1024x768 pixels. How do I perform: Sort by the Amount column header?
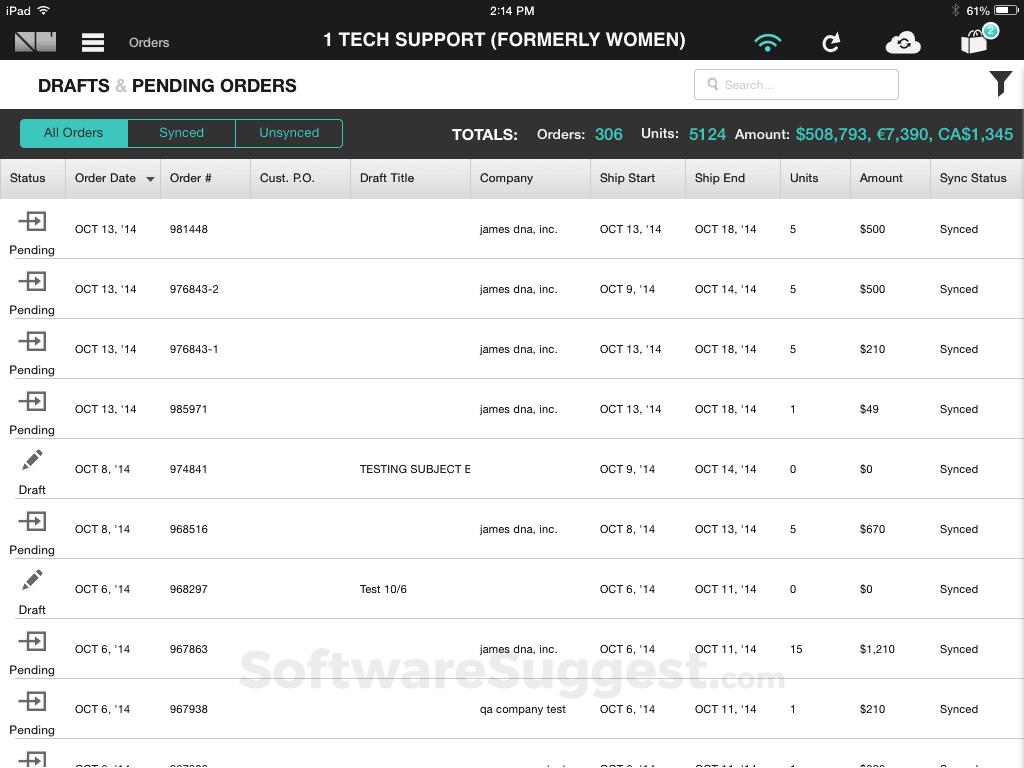pos(881,178)
